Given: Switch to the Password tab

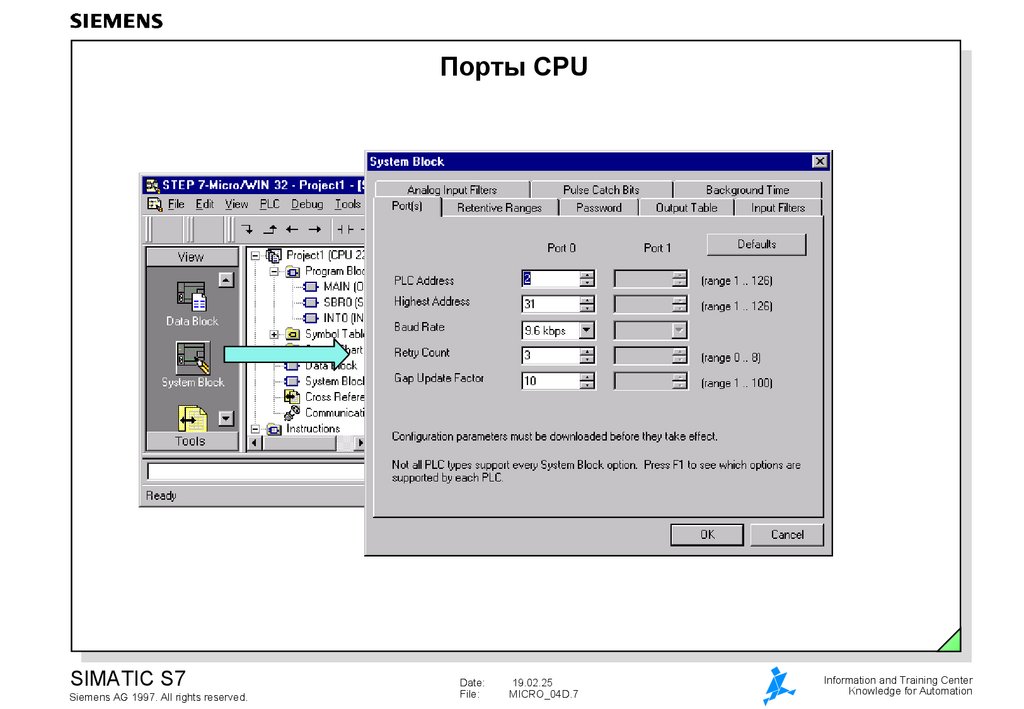Looking at the screenshot, I should 598,208.
